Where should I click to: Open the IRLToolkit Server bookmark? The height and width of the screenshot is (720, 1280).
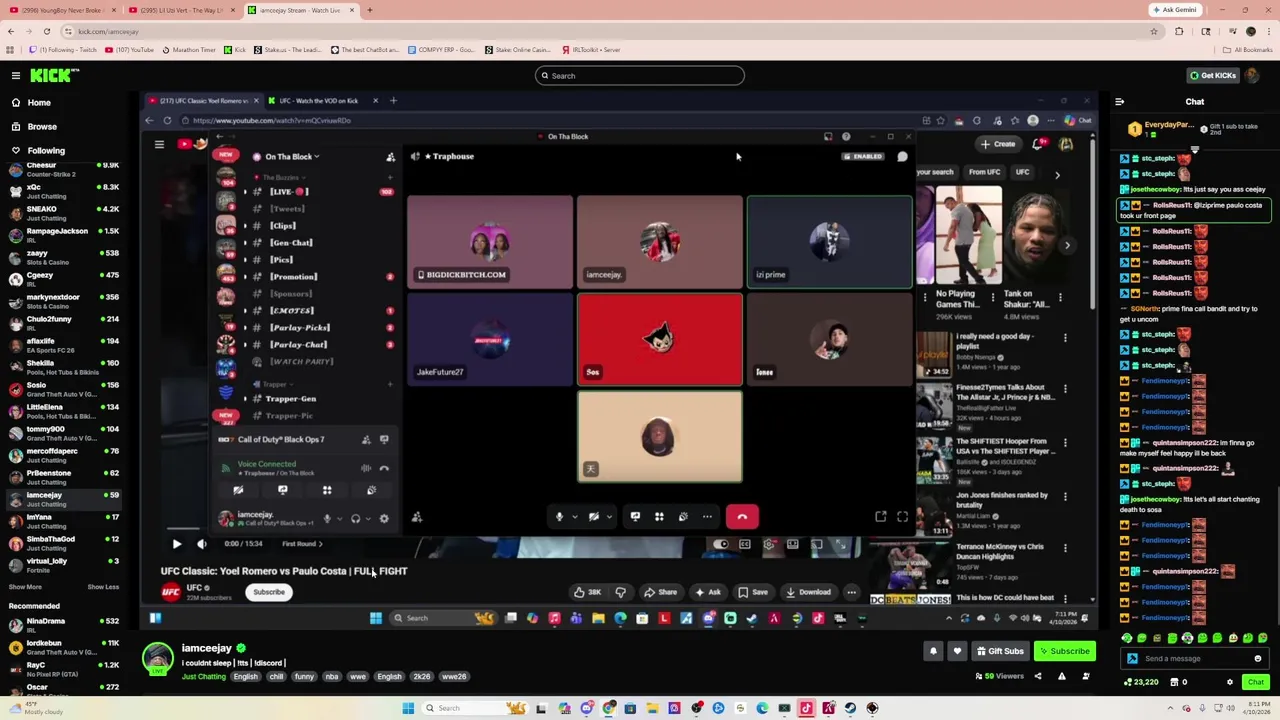coord(590,49)
